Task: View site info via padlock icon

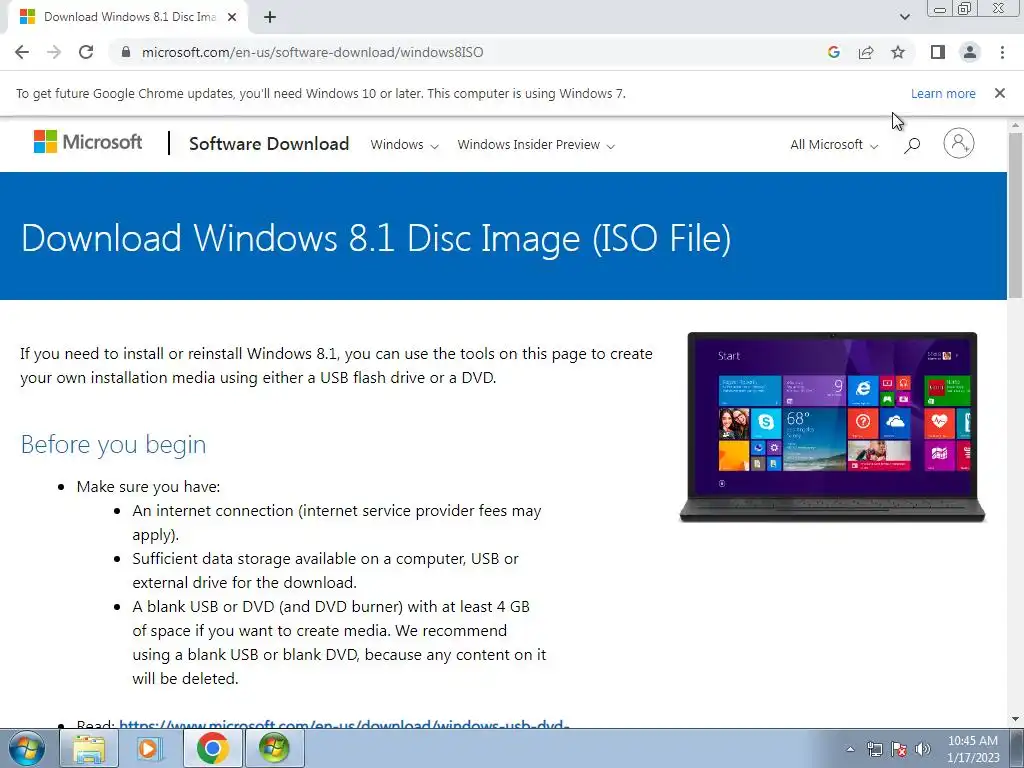Action: pos(126,52)
